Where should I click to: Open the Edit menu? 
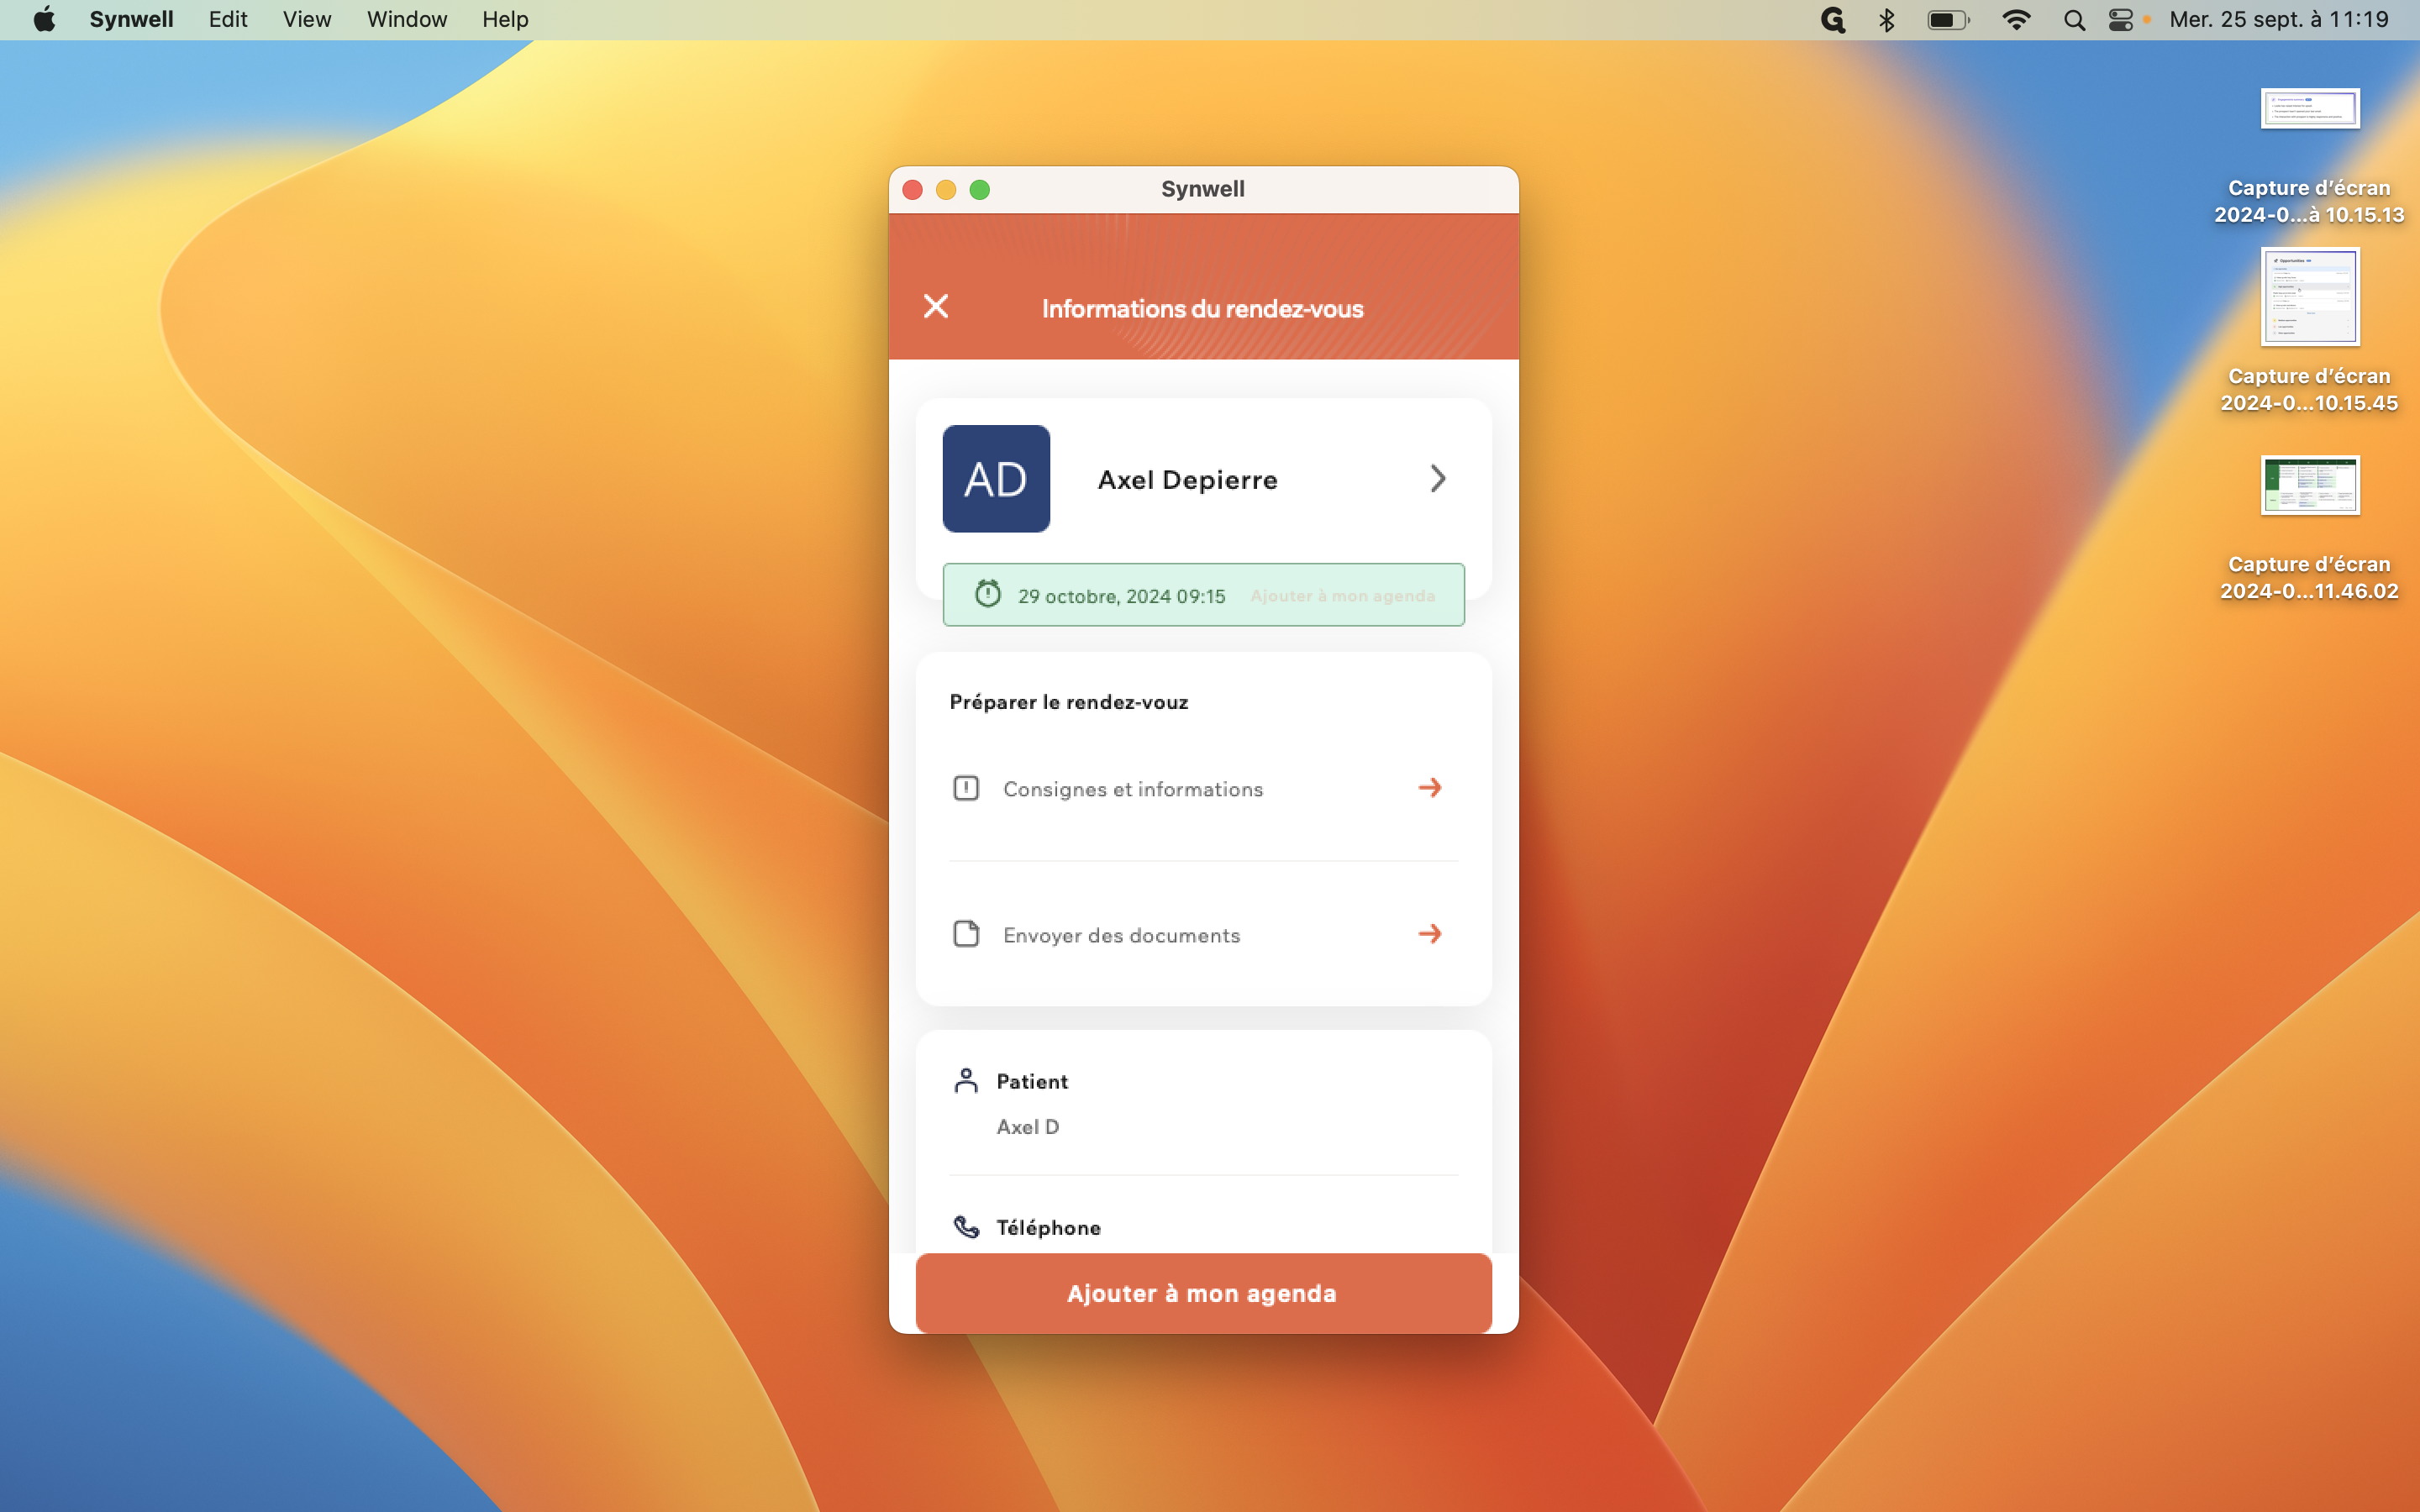pos(228,20)
